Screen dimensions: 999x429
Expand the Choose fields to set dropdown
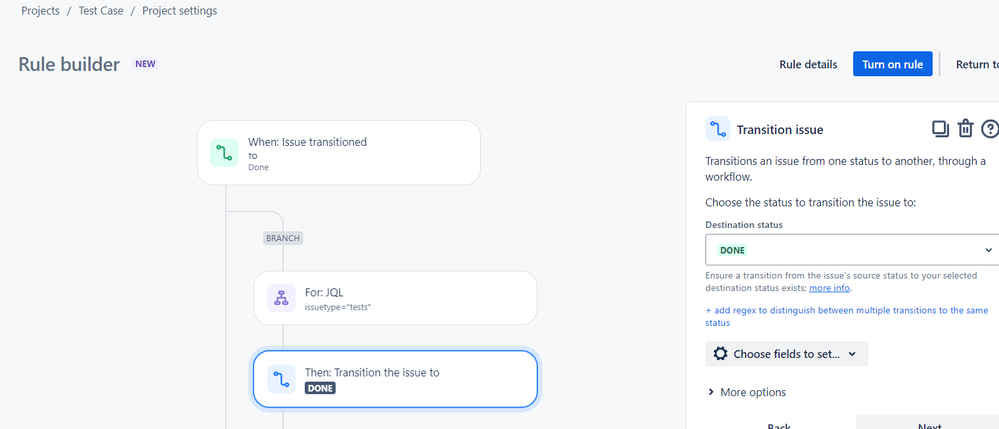pyautogui.click(x=786, y=354)
